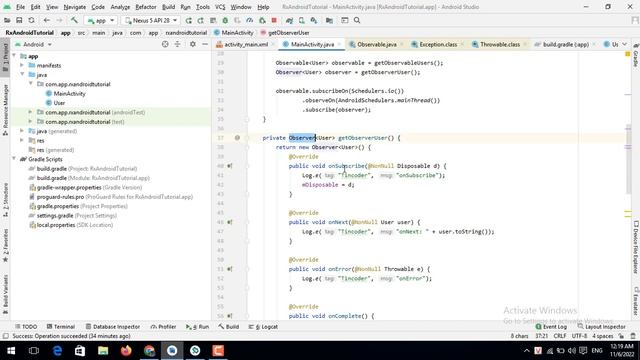Click the rxandroidtutorial breadcrumb item

(x=186, y=33)
